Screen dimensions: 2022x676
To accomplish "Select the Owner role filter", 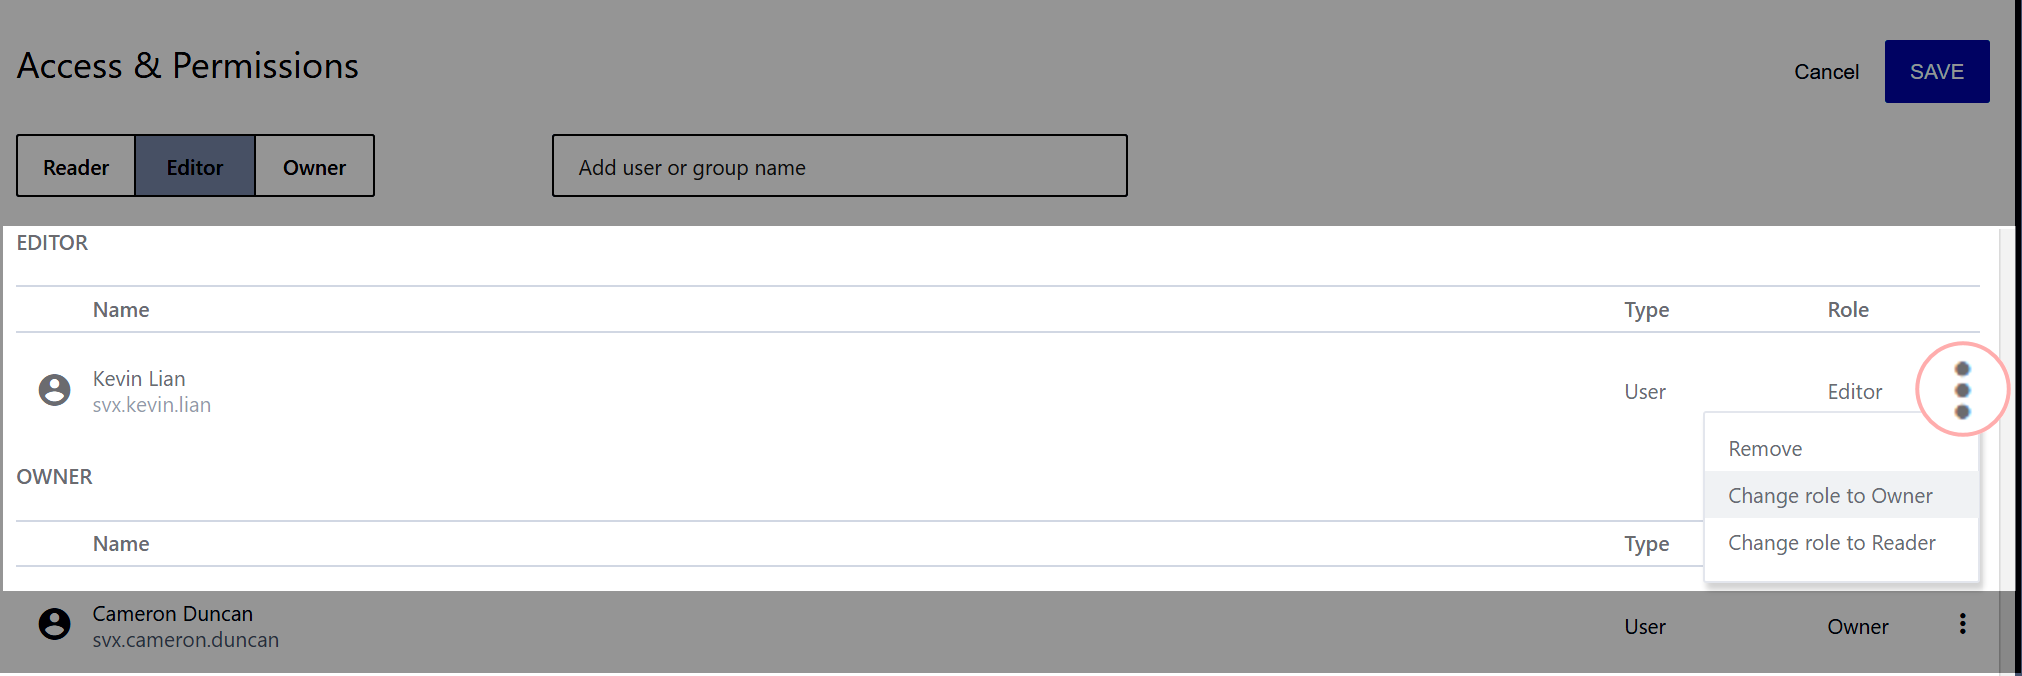I will coord(314,166).
